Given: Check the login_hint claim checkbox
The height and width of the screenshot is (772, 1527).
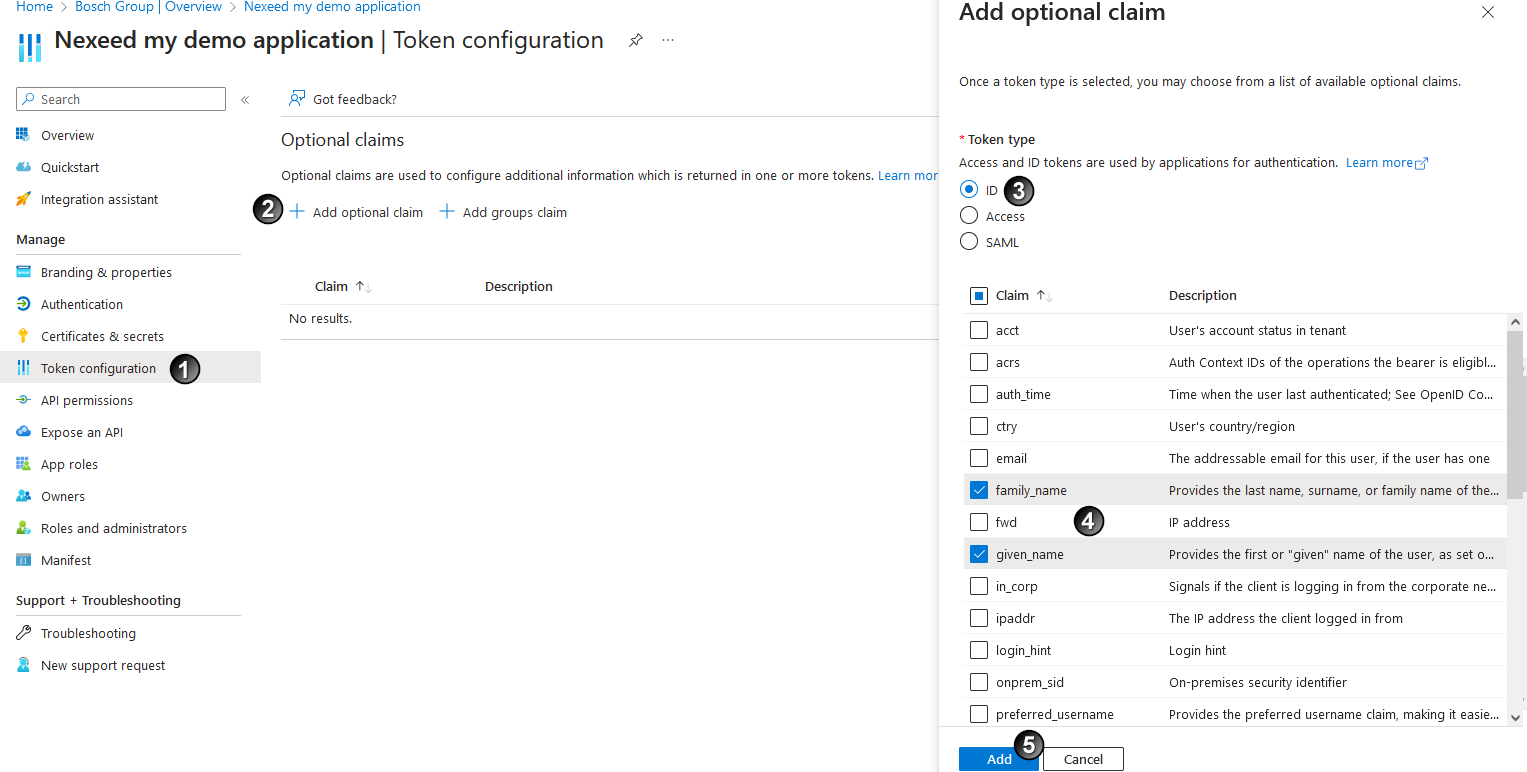Looking at the screenshot, I should coord(979,650).
